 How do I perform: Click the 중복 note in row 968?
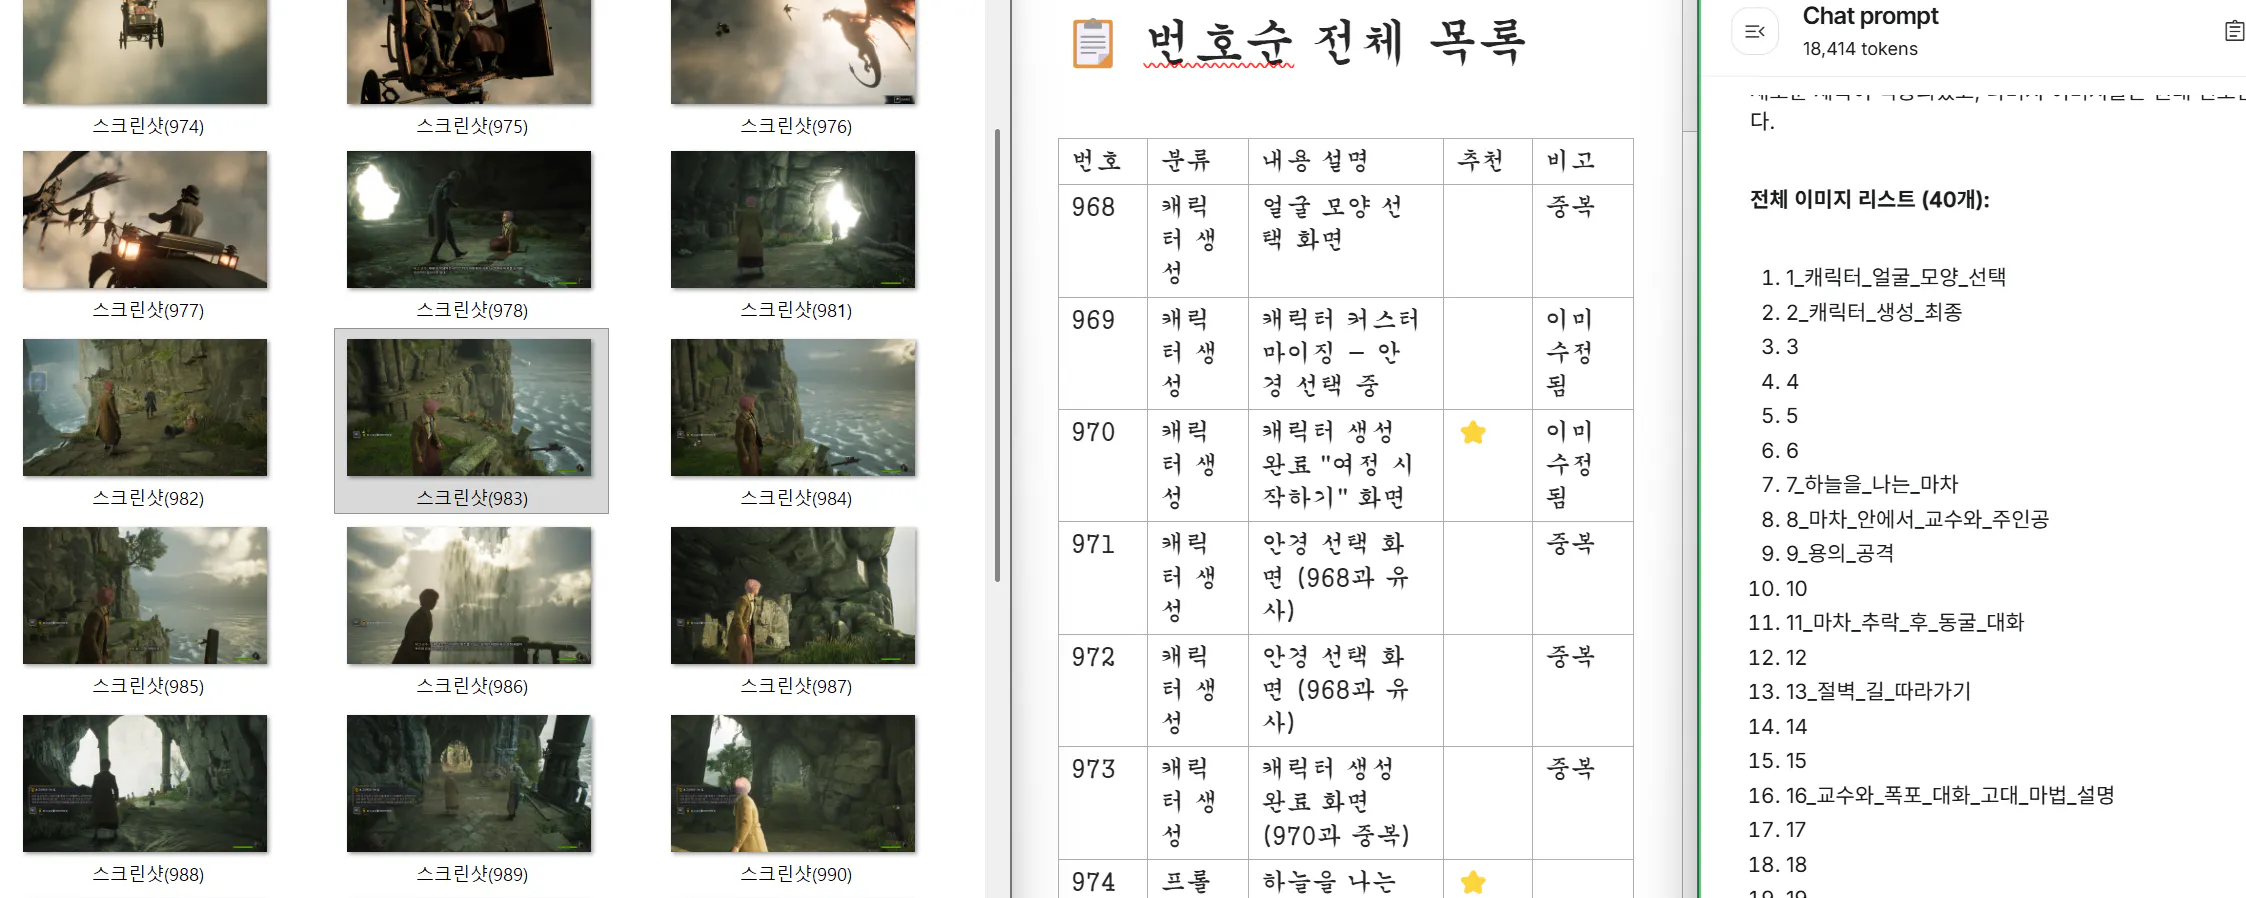tap(1570, 207)
